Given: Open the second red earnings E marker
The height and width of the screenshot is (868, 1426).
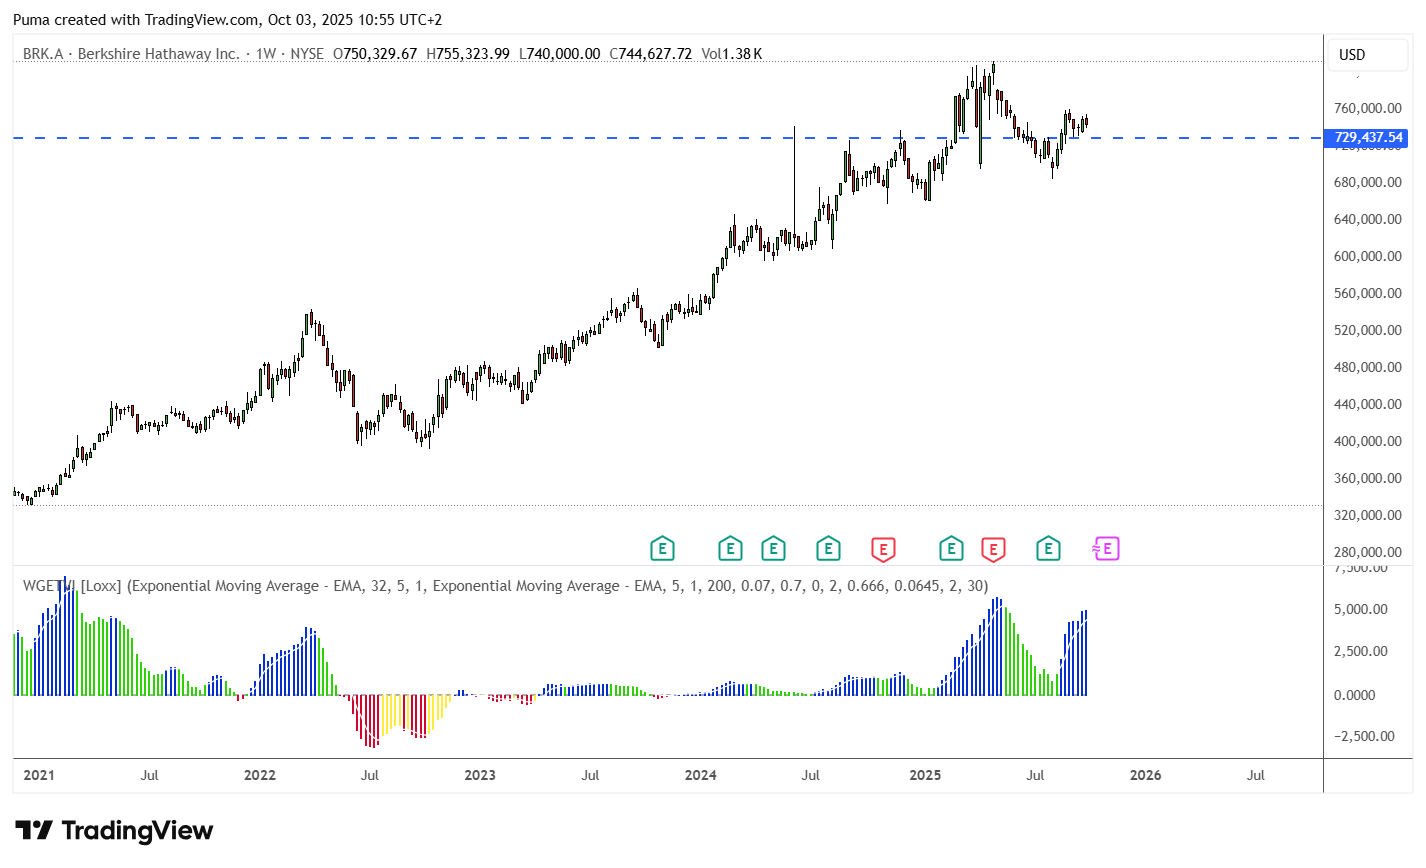Looking at the screenshot, I should [993, 548].
